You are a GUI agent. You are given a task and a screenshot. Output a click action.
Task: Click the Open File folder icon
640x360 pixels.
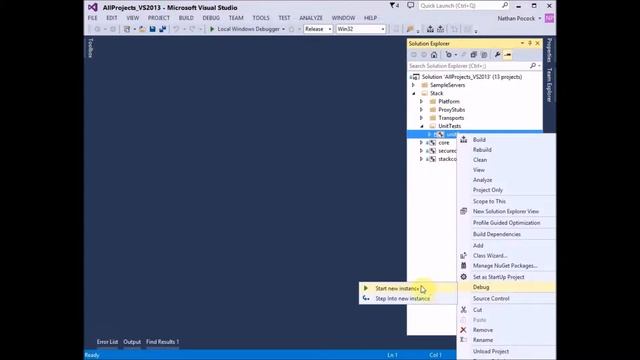[x=142, y=29]
